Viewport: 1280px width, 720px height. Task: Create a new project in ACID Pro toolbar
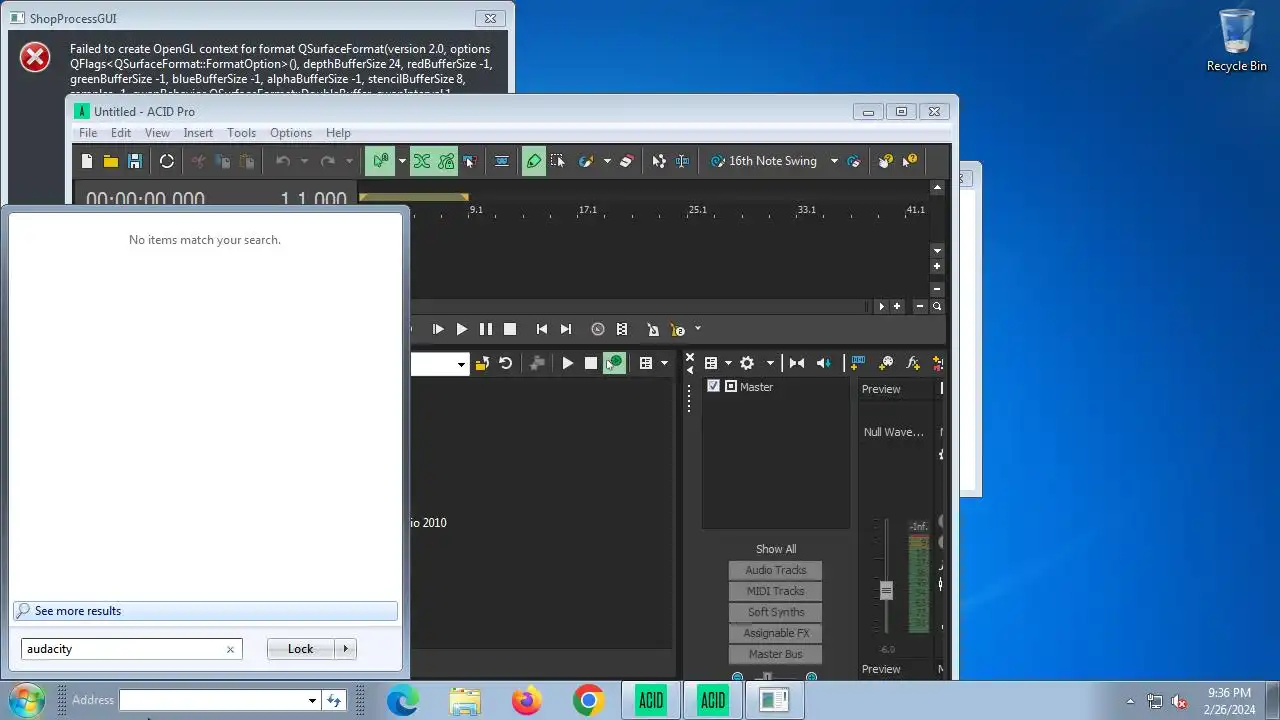coord(87,161)
